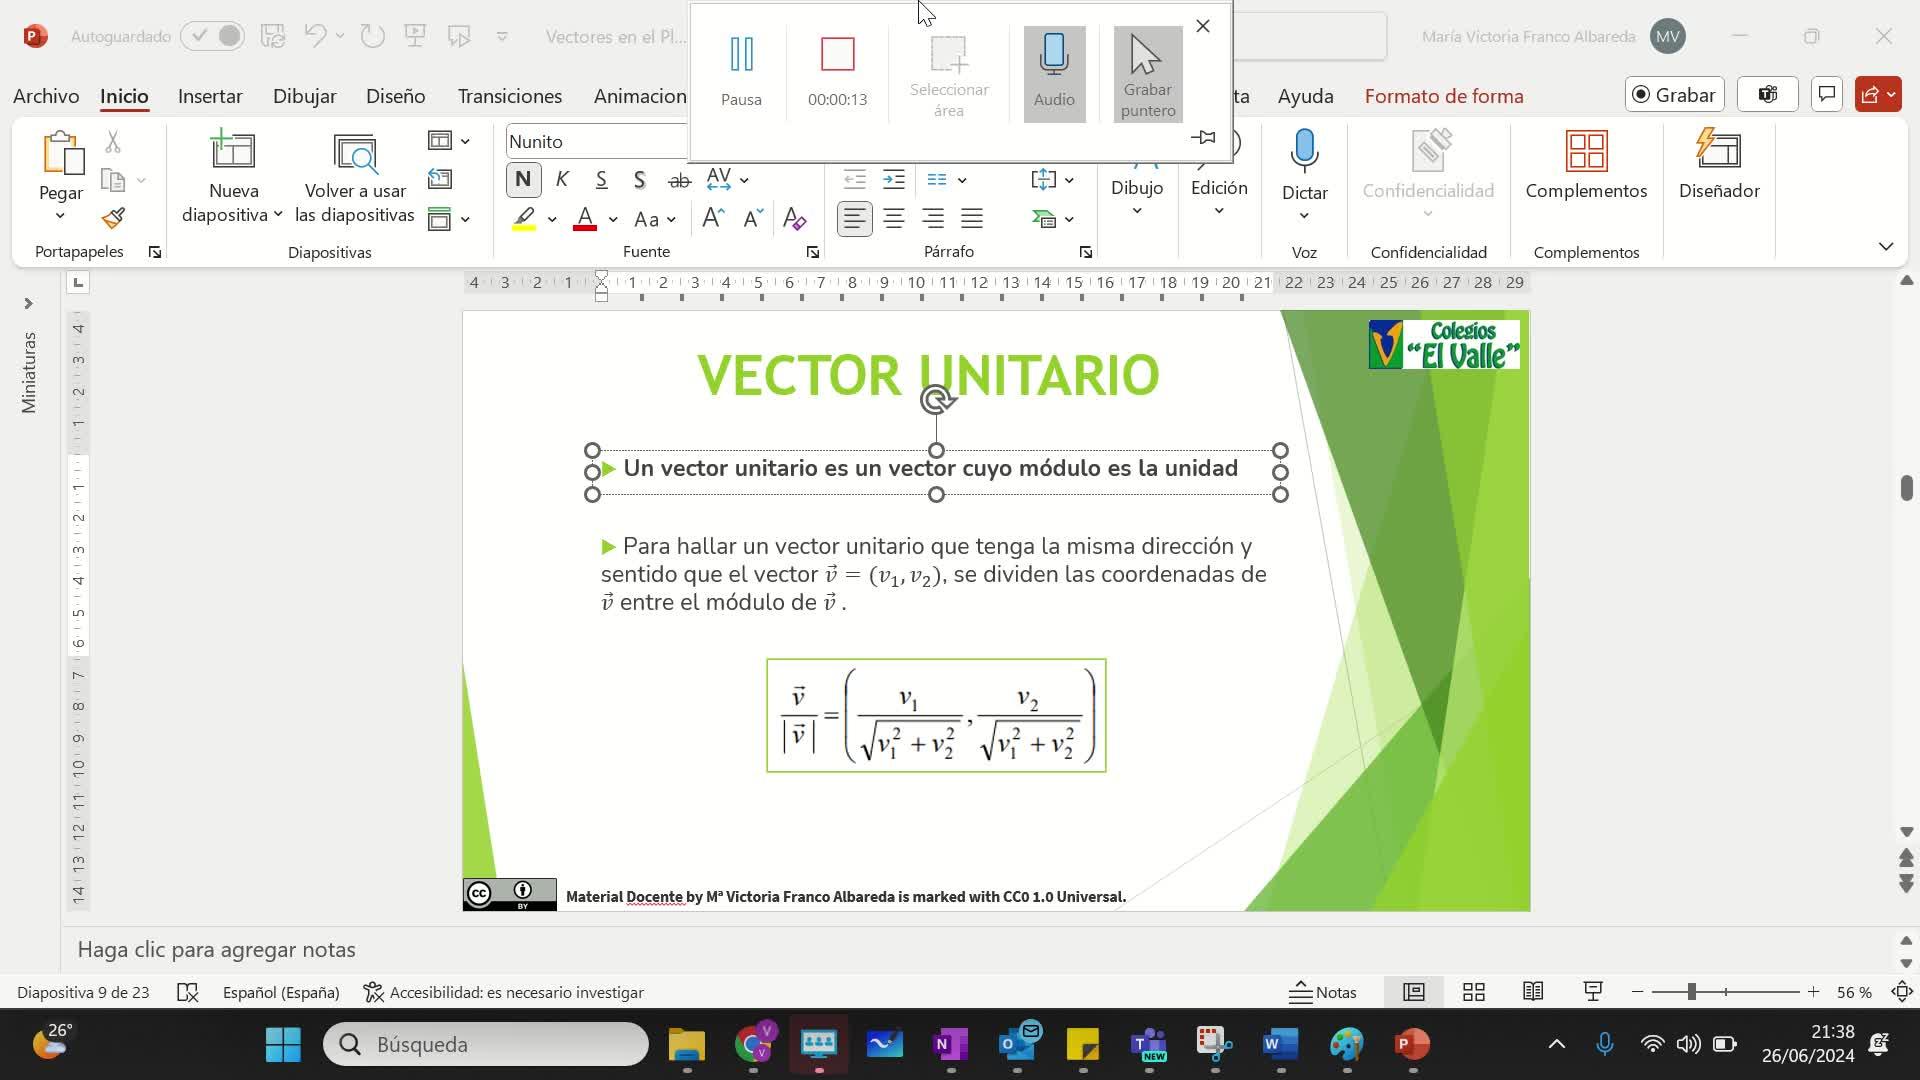Click the increase font size icon
Screen dimensions: 1920x1080
713,219
